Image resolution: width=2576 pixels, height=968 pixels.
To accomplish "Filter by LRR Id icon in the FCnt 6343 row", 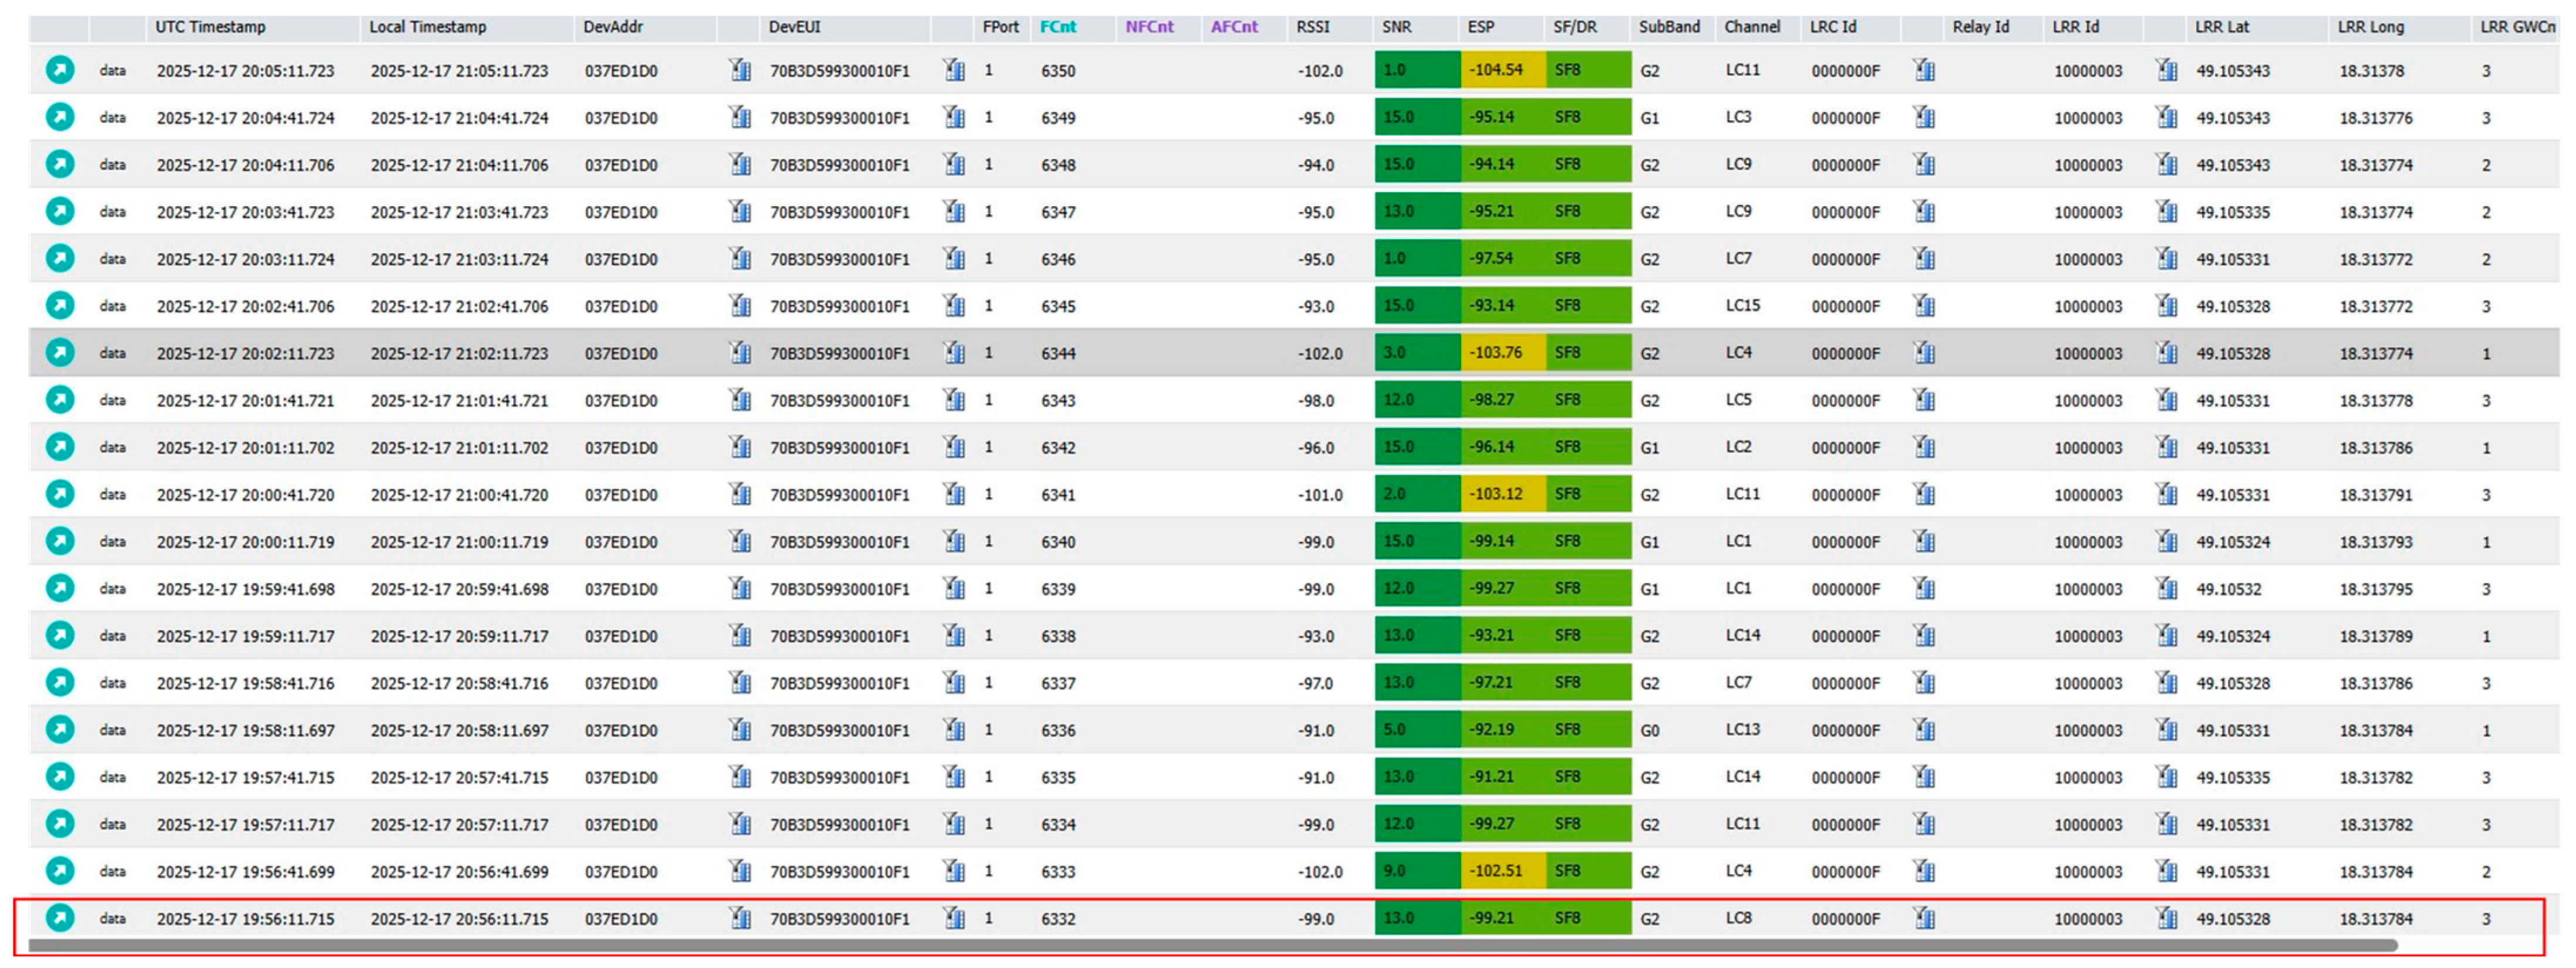I will [x=2167, y=400].
